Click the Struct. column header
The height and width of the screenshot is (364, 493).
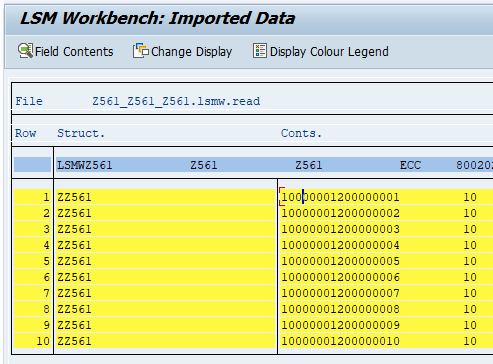pos(81,133)
